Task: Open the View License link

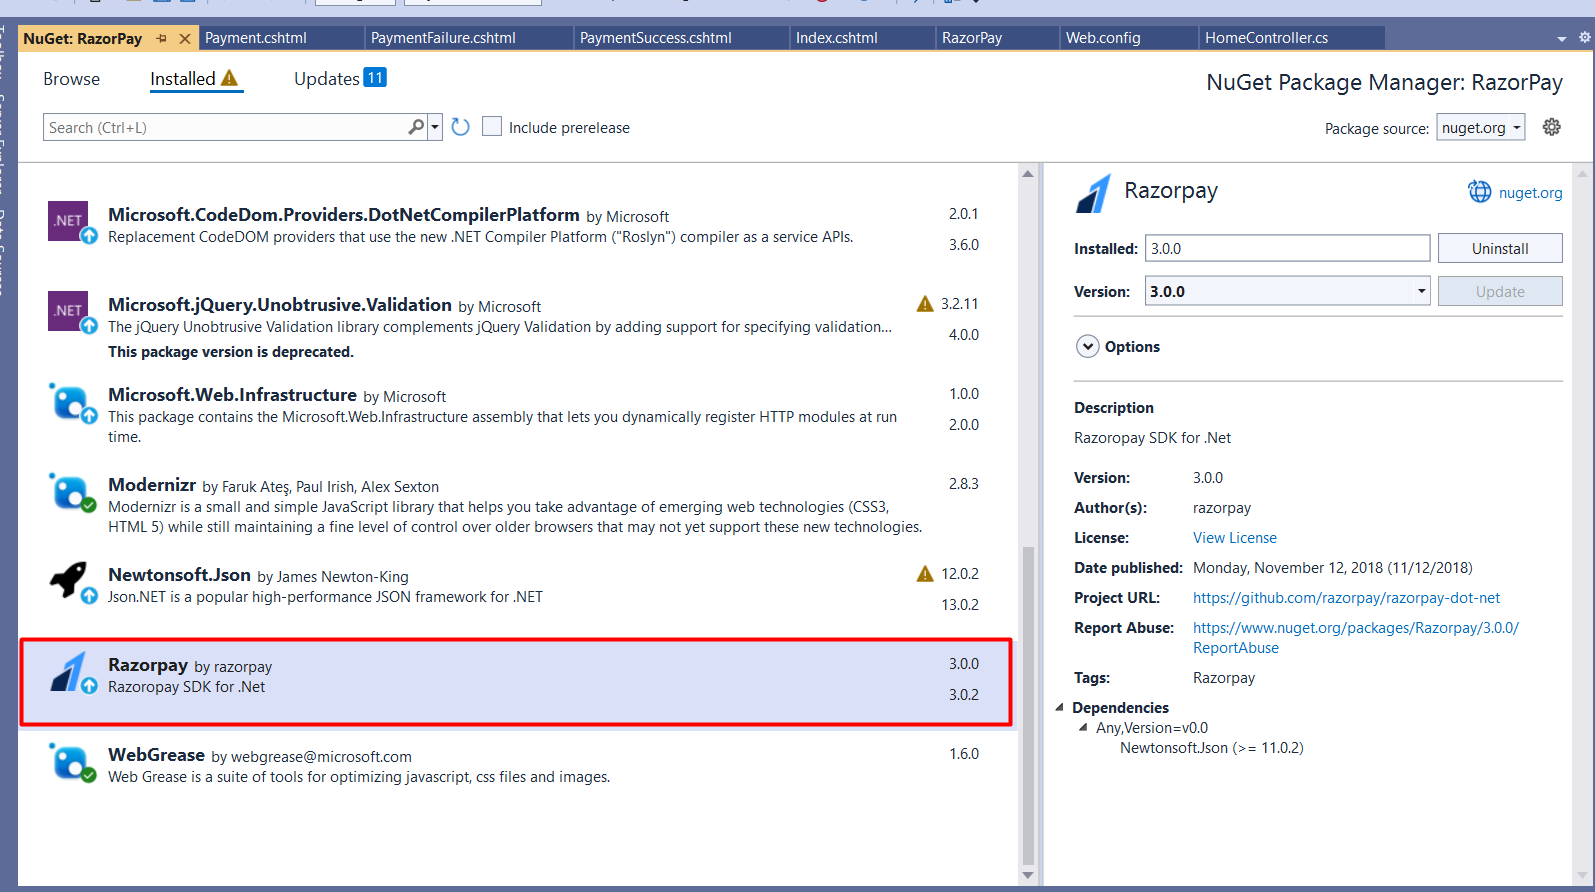Action: [1235, 538]
